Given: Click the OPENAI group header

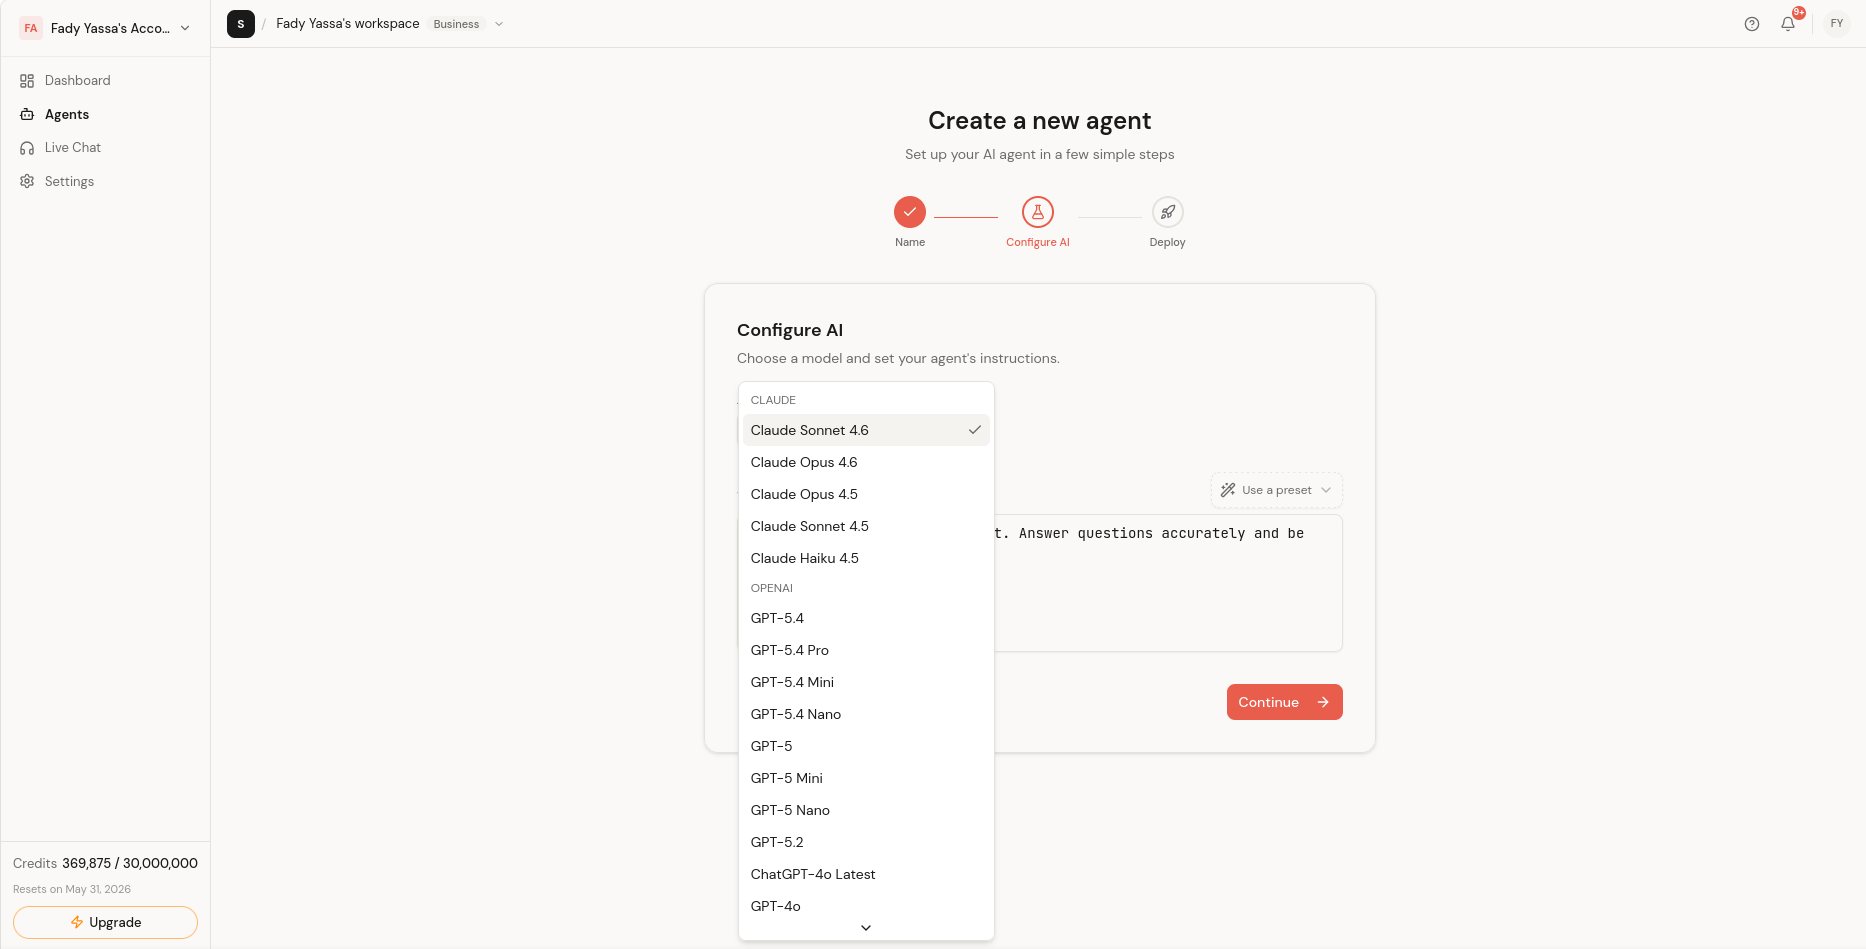Looking at the screenshot, I should [x=772, y=588].
